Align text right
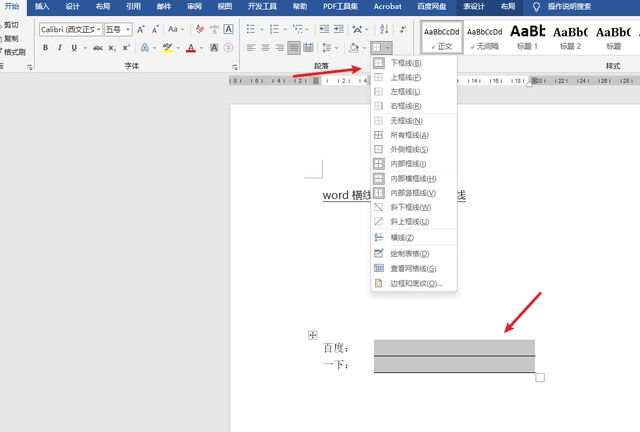This screenshot has height=432, width=640. 280,48
